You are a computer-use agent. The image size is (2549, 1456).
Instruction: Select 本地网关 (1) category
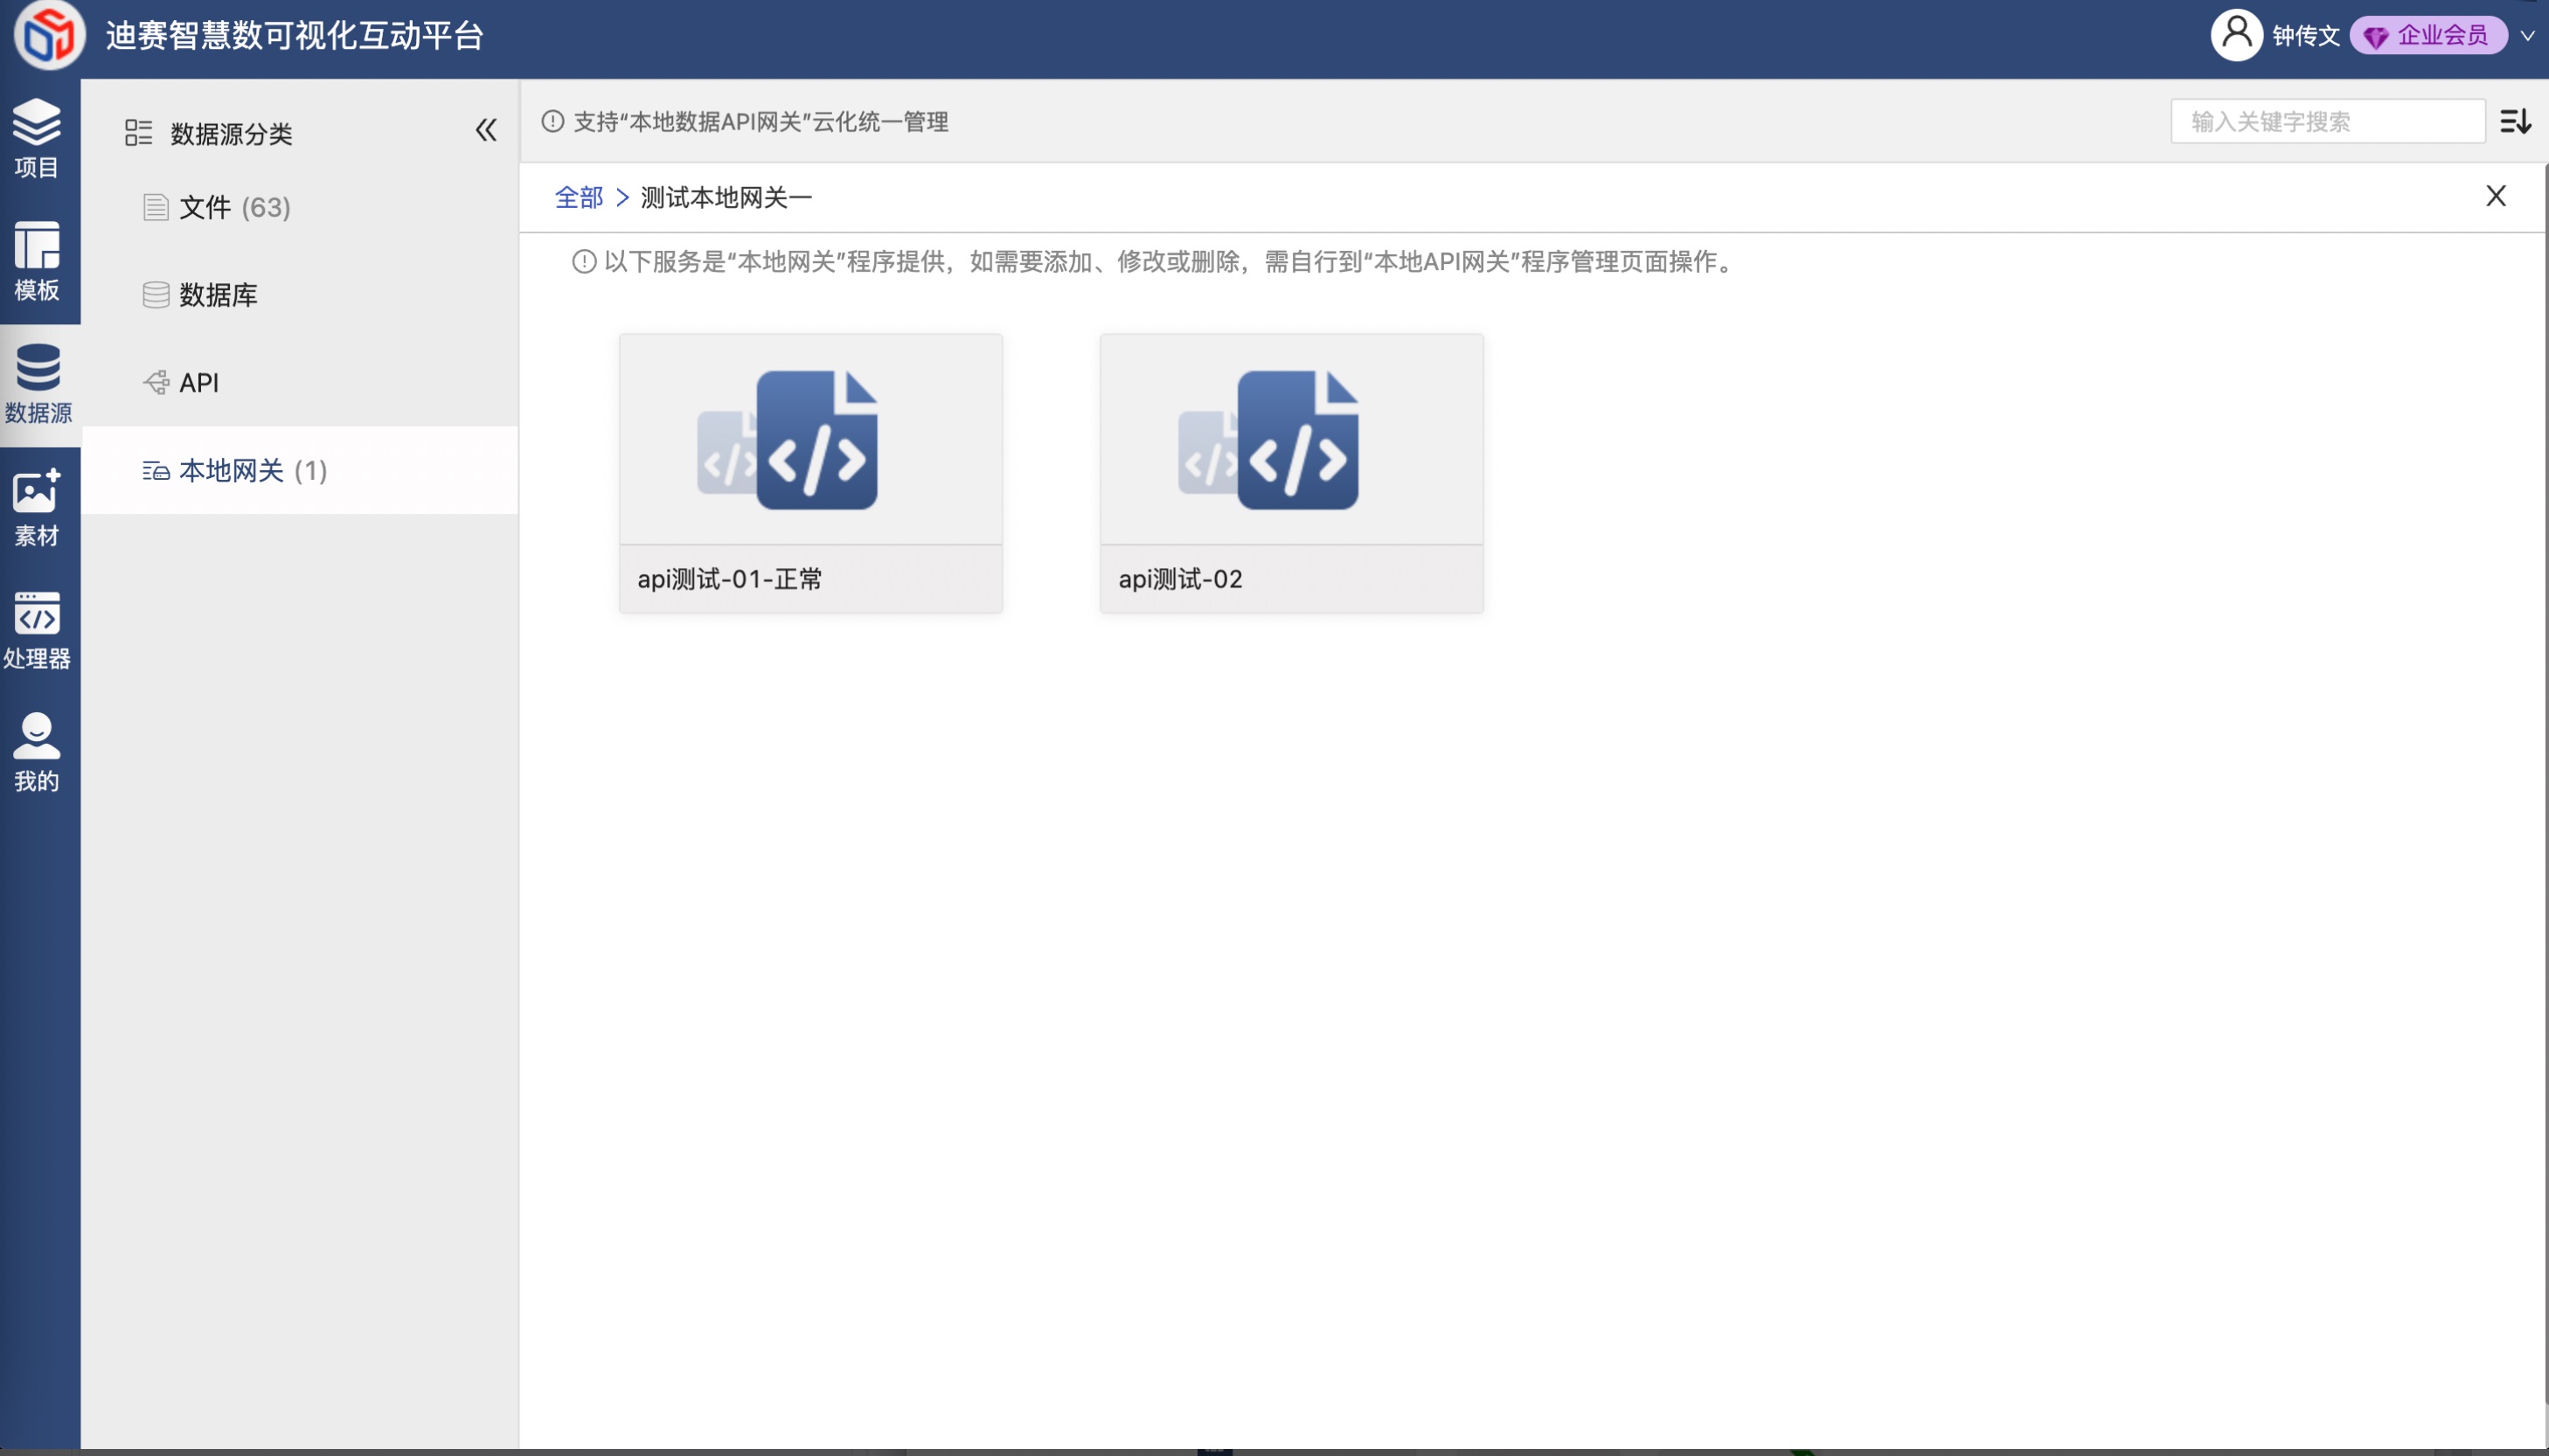[x=252, y=471]
